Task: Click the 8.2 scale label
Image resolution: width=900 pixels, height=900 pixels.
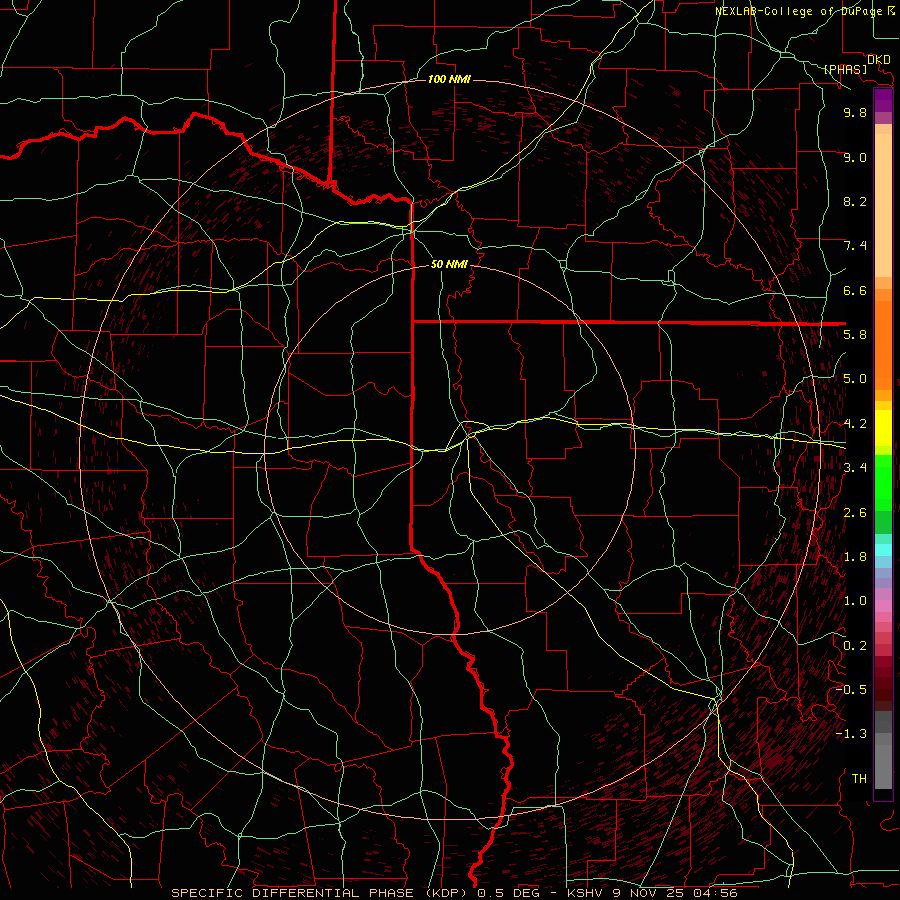Action: [855, 201]
